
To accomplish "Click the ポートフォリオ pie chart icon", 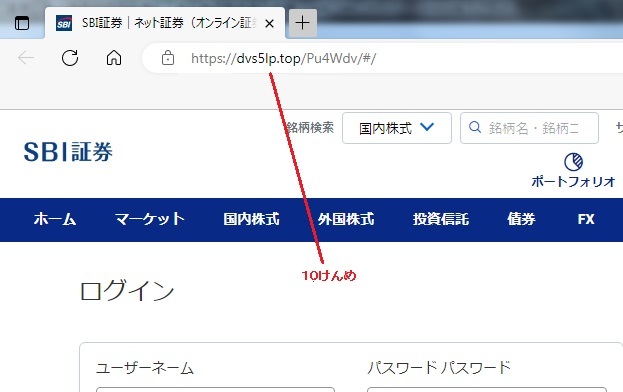I will [x=573, y=162].
